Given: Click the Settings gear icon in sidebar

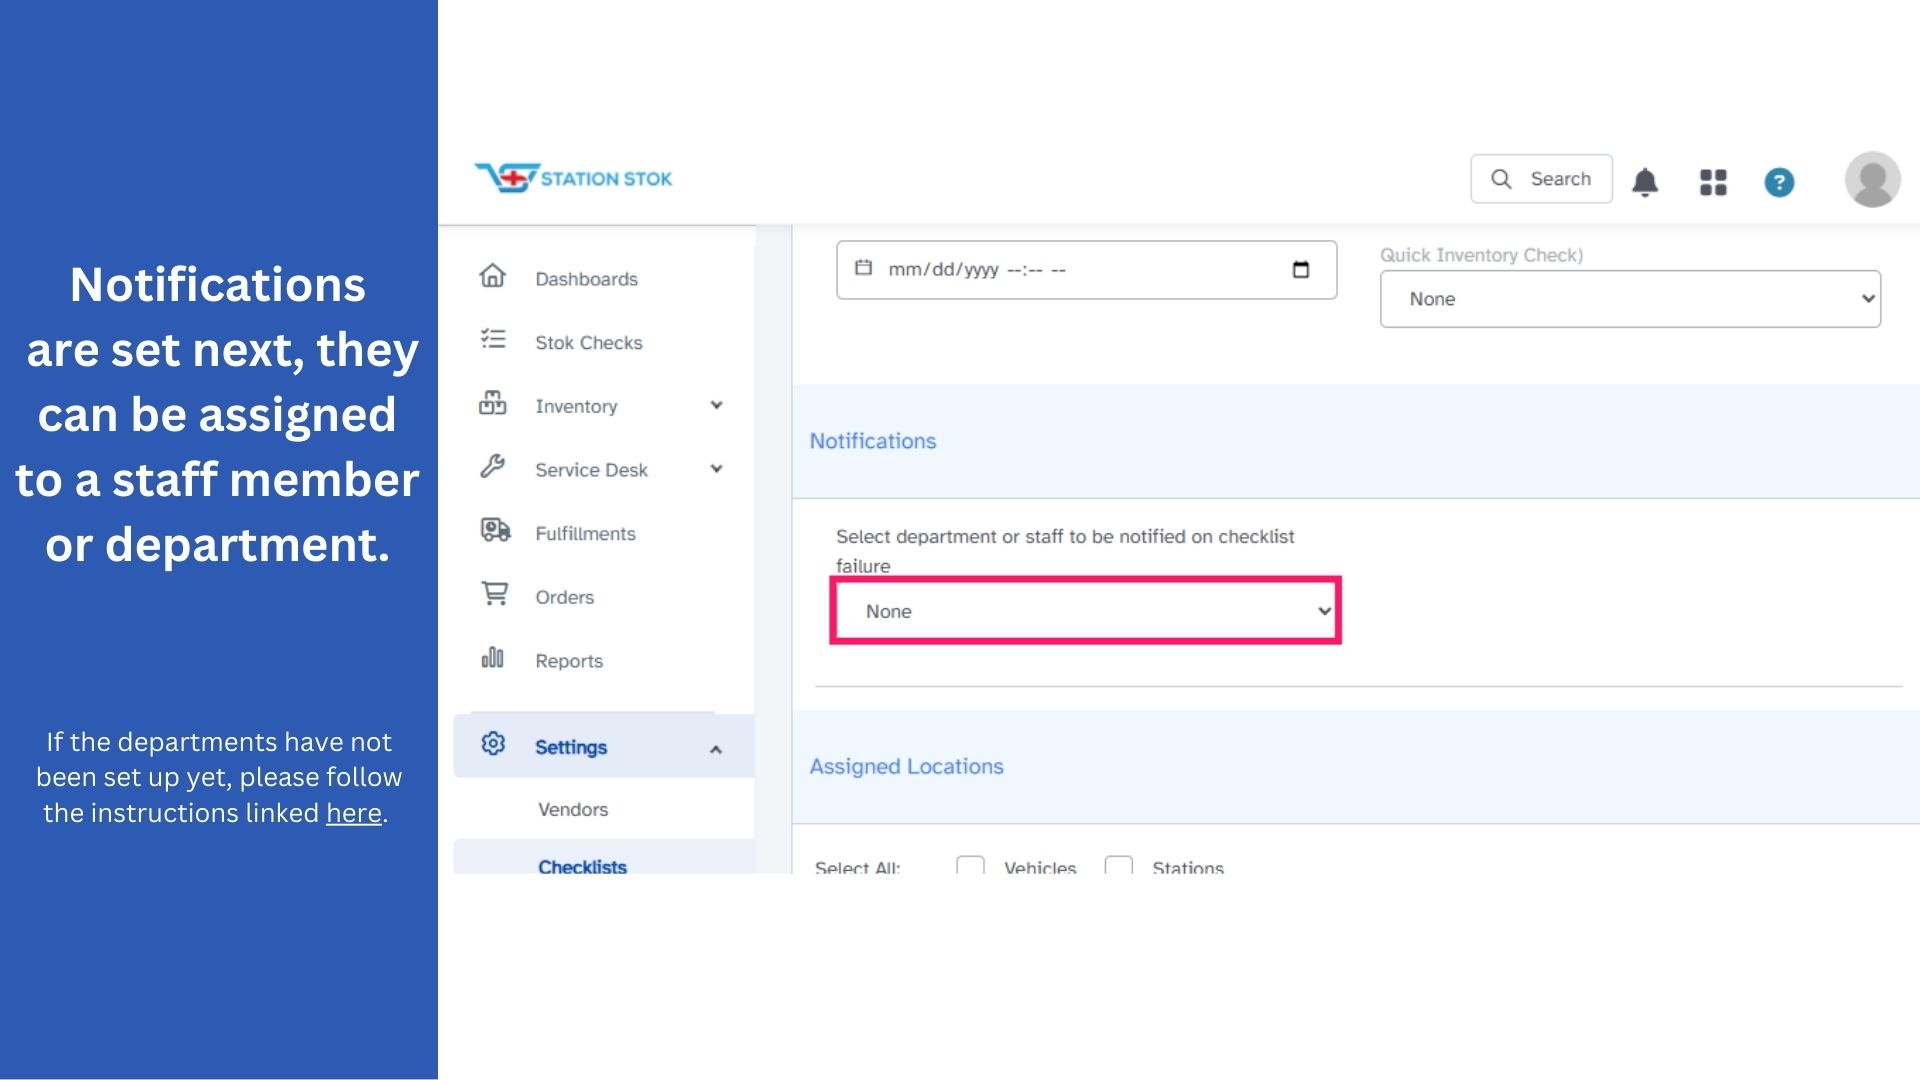Looking at the screenshot, I should pos(493,744).
